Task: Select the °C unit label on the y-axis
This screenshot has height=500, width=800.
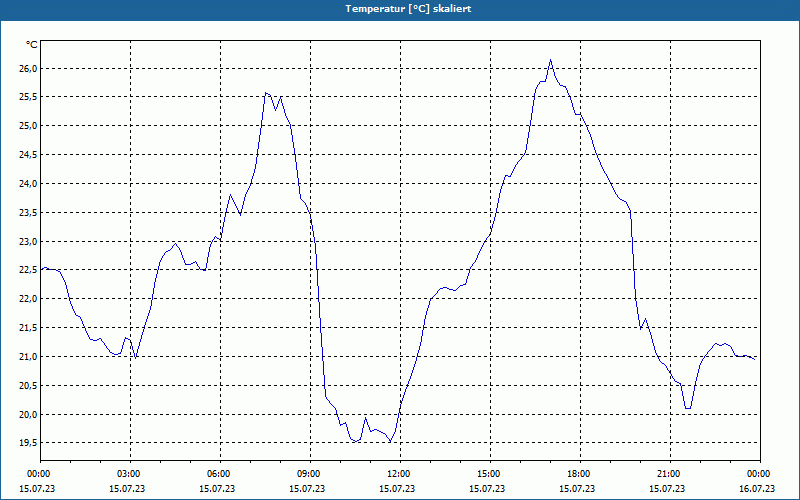Action: [32, 45]
